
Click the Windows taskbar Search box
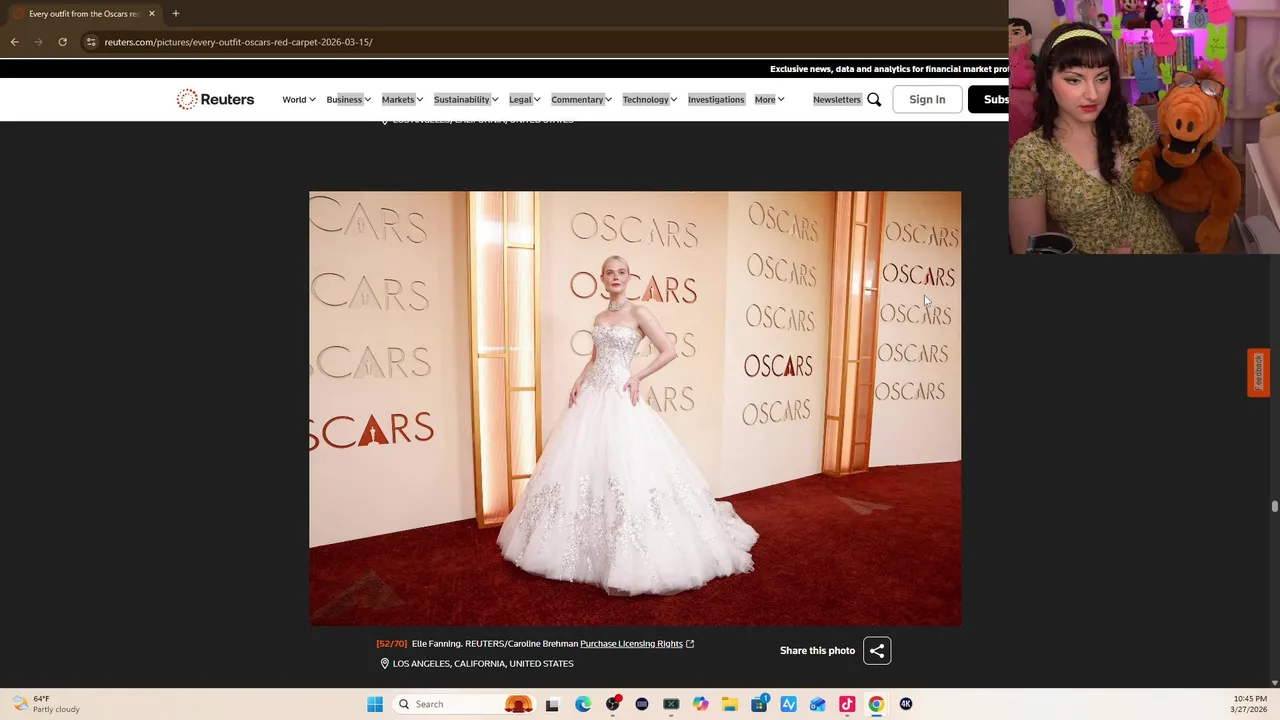click(x=465, y=704)
